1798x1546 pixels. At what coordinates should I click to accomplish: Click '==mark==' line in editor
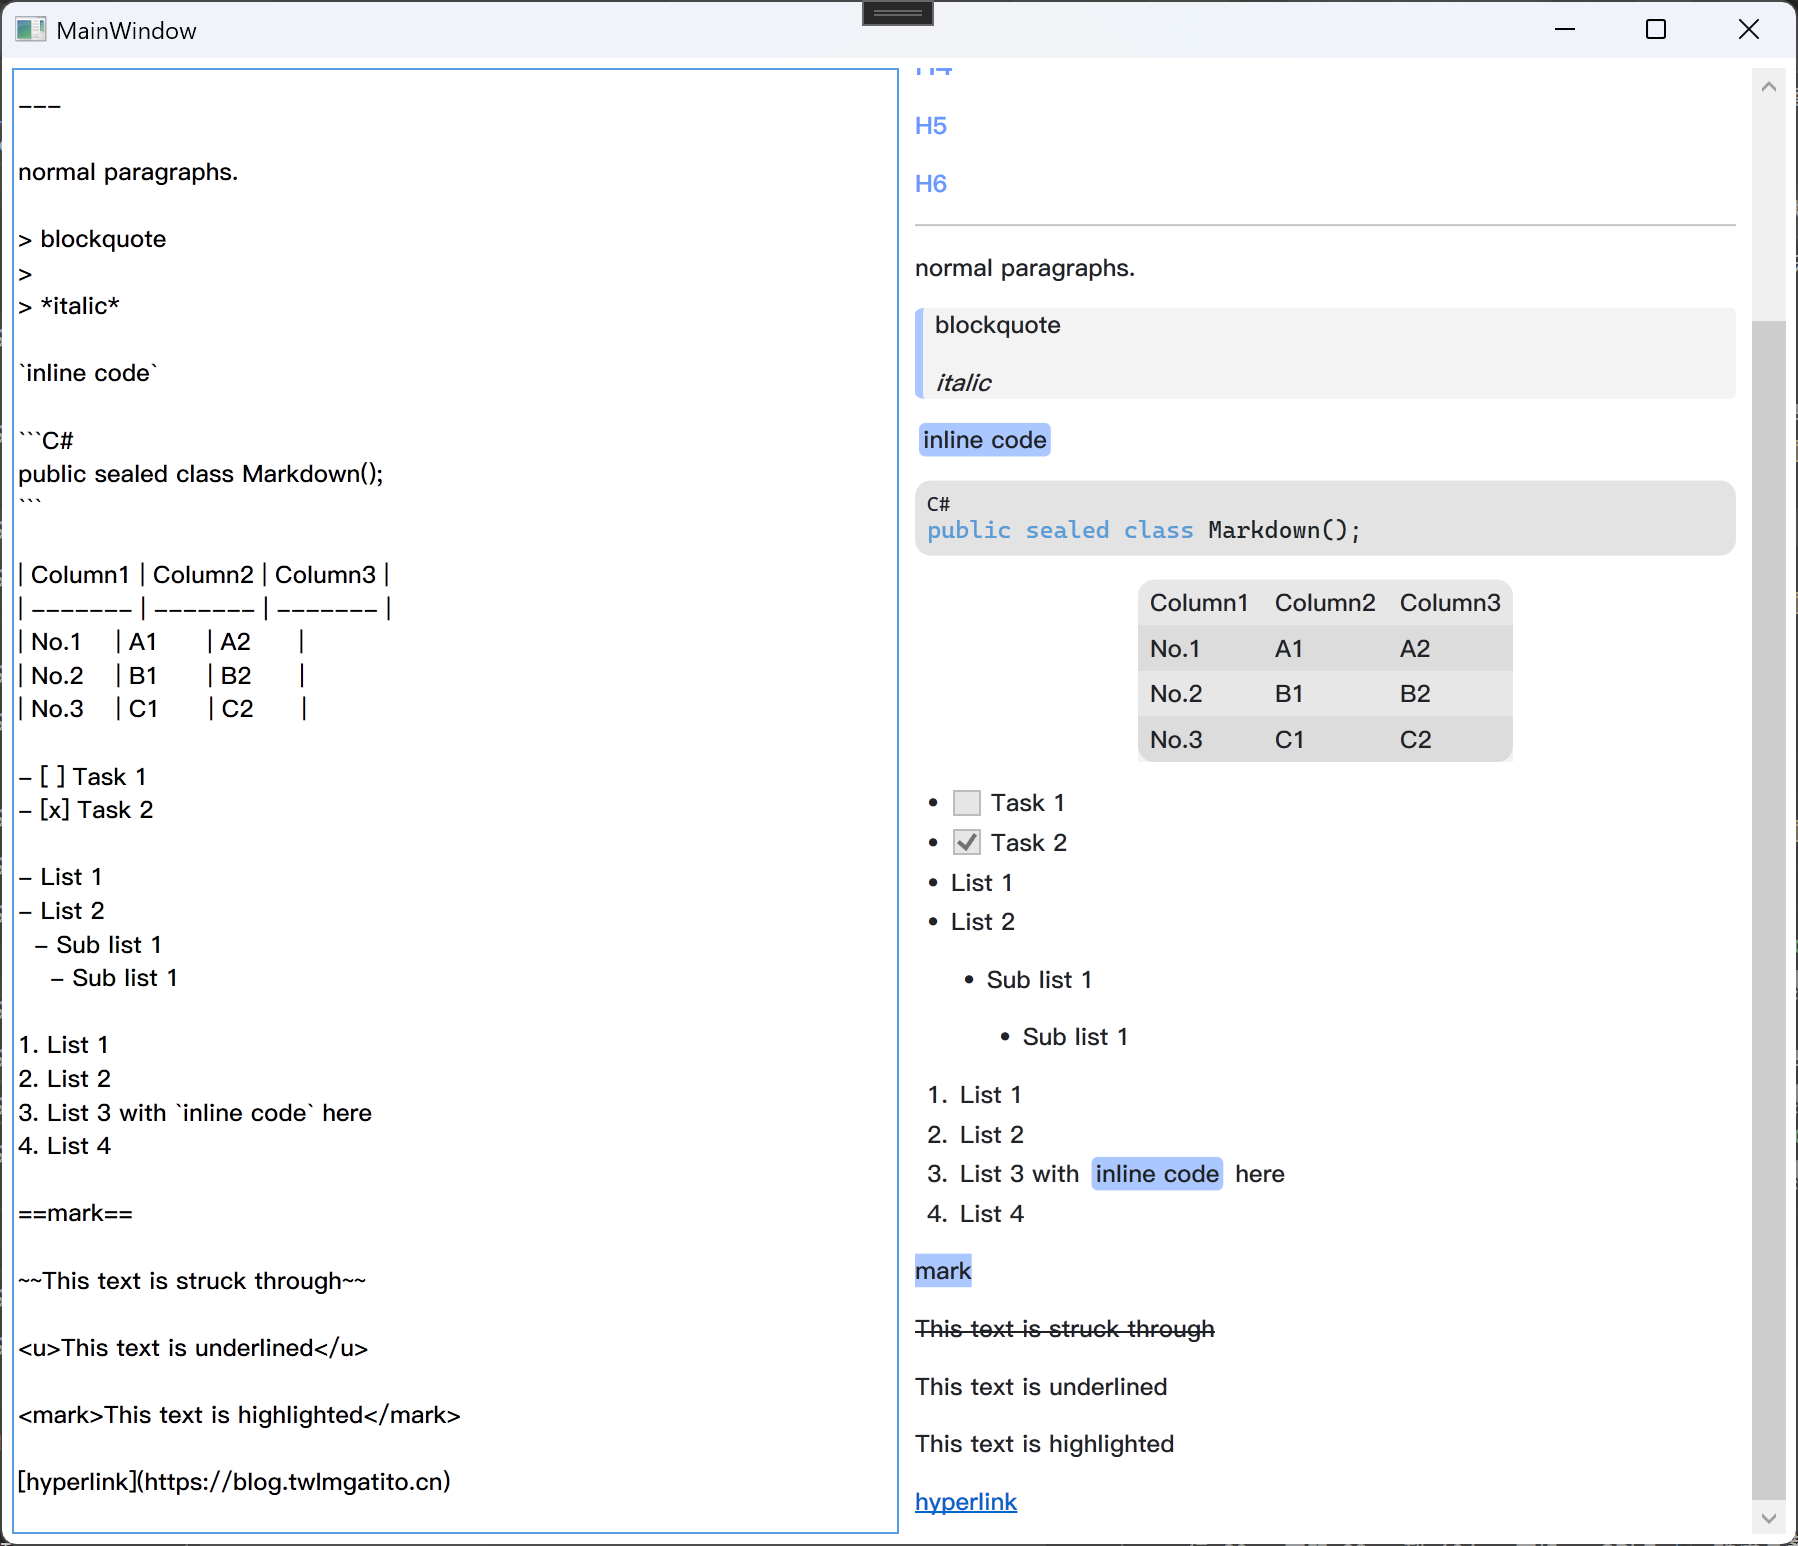pos(75,1214)
